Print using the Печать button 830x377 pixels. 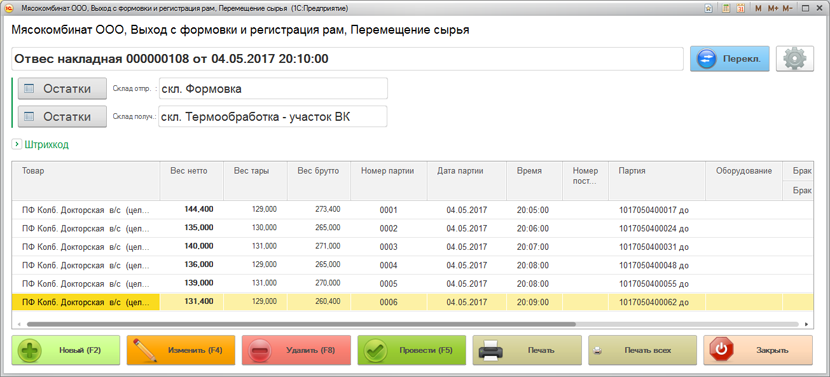527,350
